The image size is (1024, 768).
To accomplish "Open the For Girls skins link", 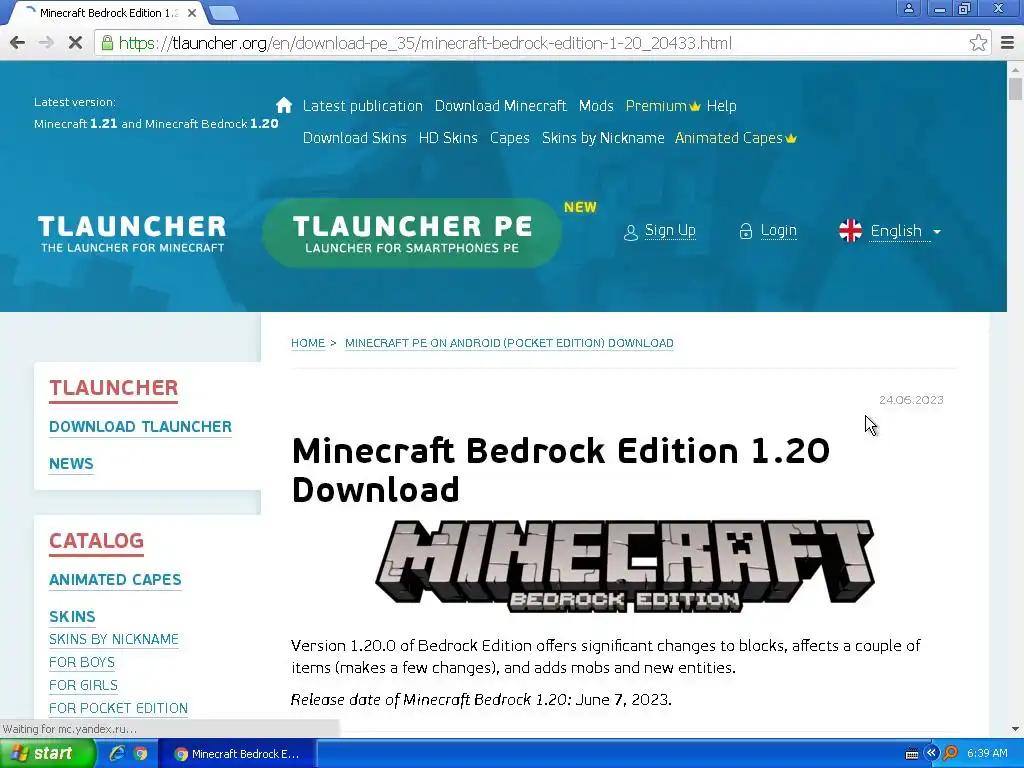I will pos(83,685).
